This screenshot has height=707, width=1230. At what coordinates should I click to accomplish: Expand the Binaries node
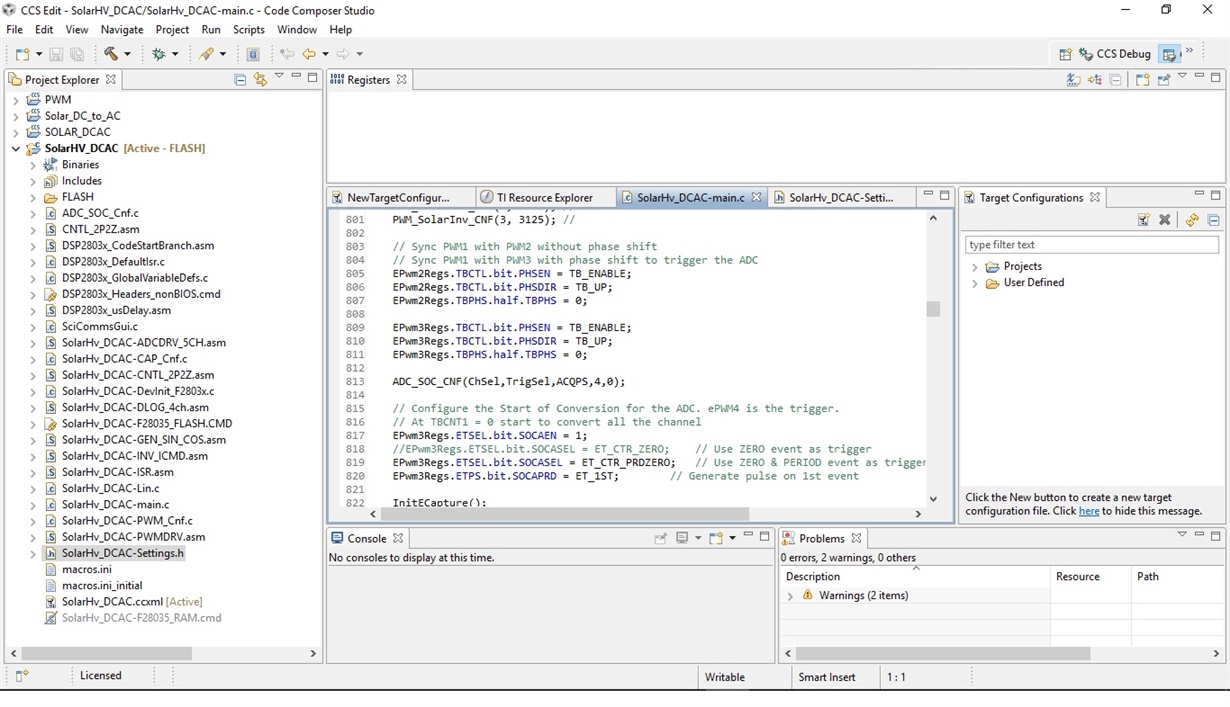[x=33, y=165]
